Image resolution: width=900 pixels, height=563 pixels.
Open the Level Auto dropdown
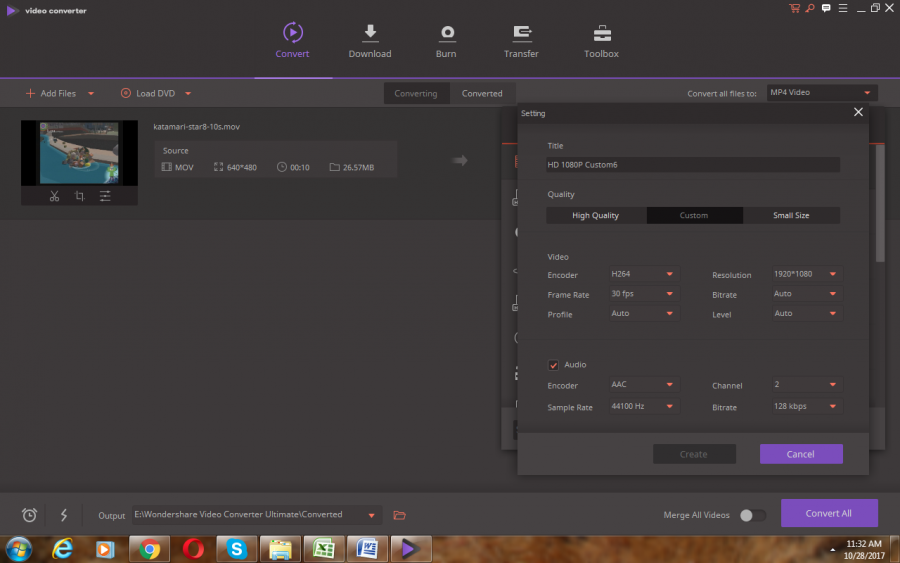tap(806, 314)
